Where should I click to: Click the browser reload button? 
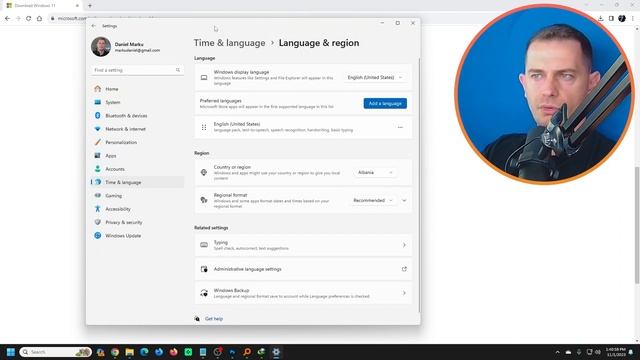29,18
